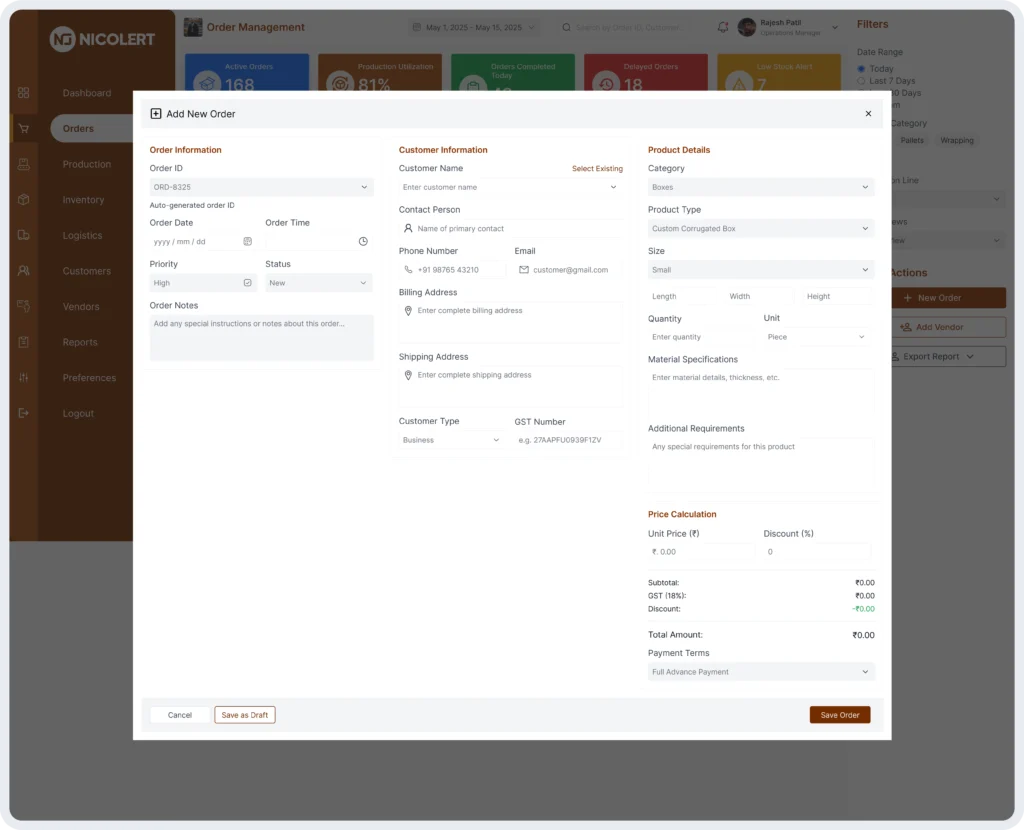1024x830 pixels.
Task: Click the red Delayed Orders card
Action: (645, 73)
